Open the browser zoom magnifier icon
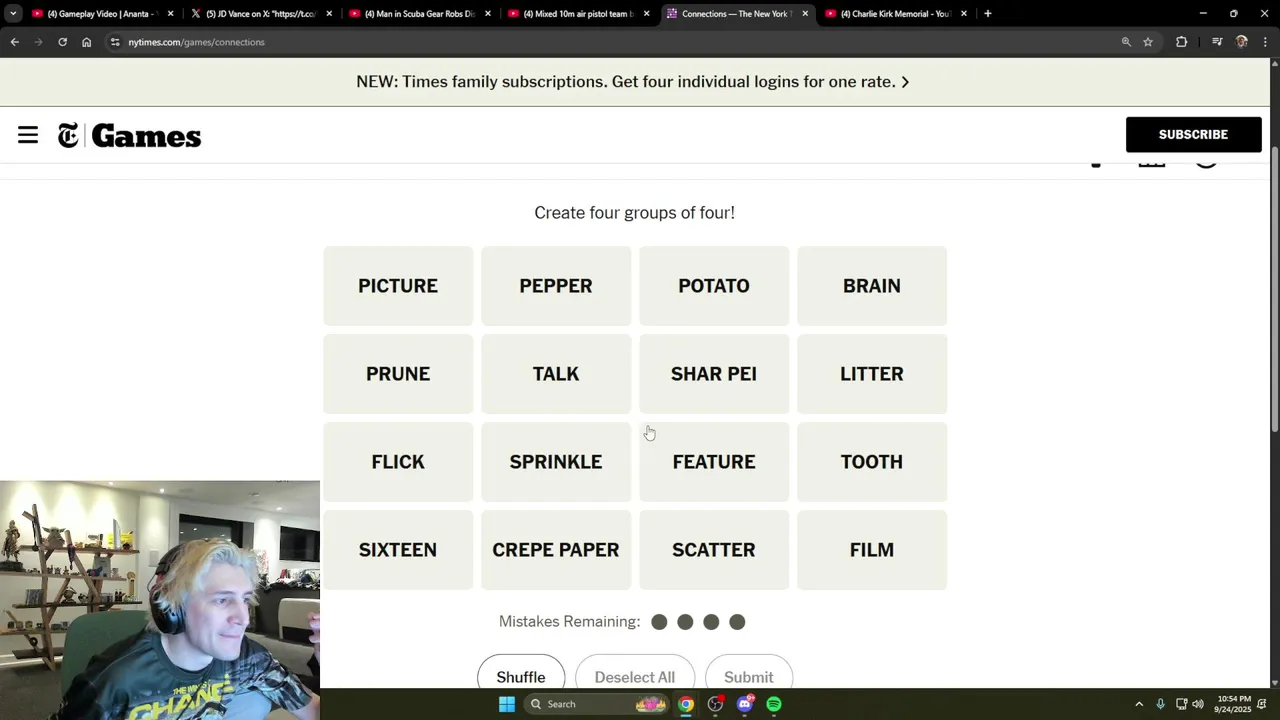Viewport: 1280px width, 720px height. pyautogui.click(x=1126, y=42)
